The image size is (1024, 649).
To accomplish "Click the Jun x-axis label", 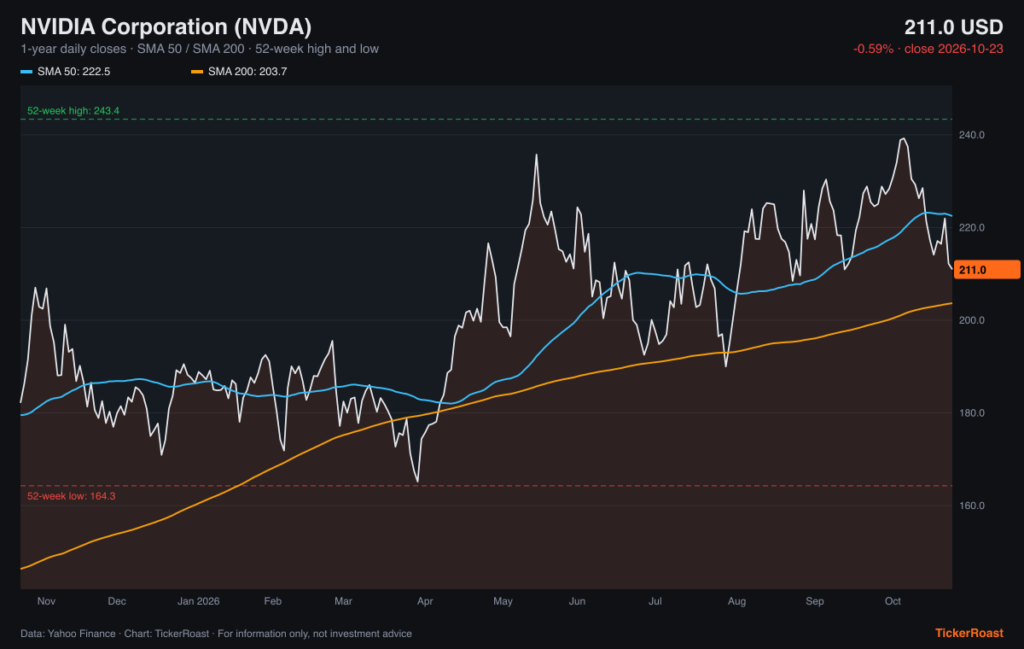I will point(577,601).
